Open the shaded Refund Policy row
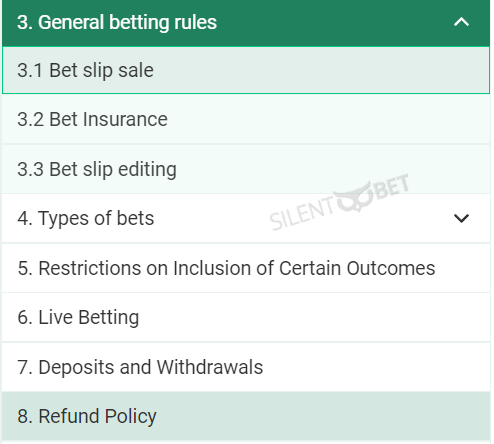Screen dimensions: 494x444 click(246, 416)
